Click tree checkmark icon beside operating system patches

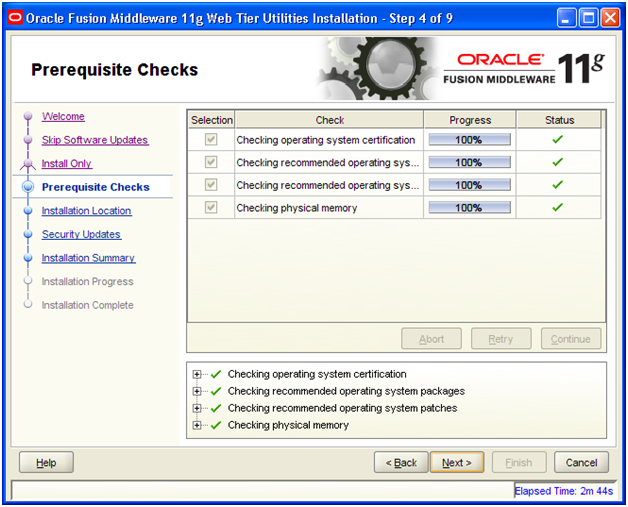[x=216, y=408]
